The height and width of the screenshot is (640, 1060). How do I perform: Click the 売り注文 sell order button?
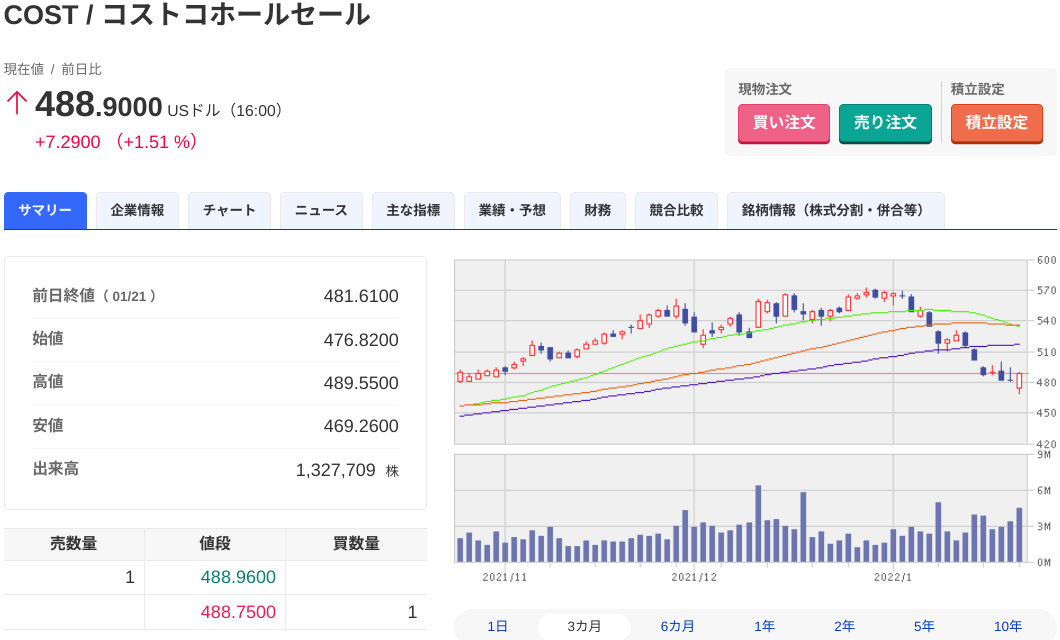click(885, 123)
